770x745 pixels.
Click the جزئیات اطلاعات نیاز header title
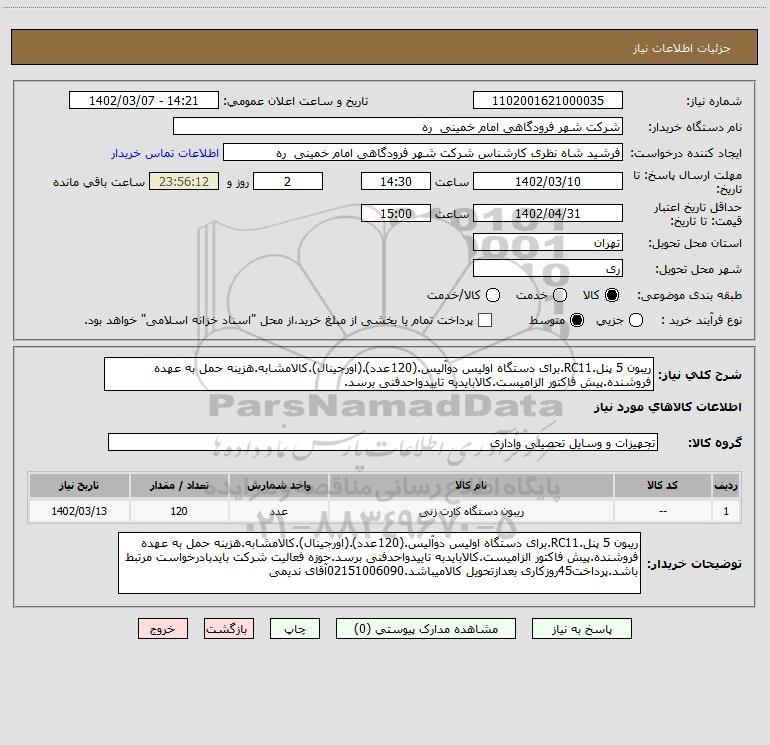681,48
